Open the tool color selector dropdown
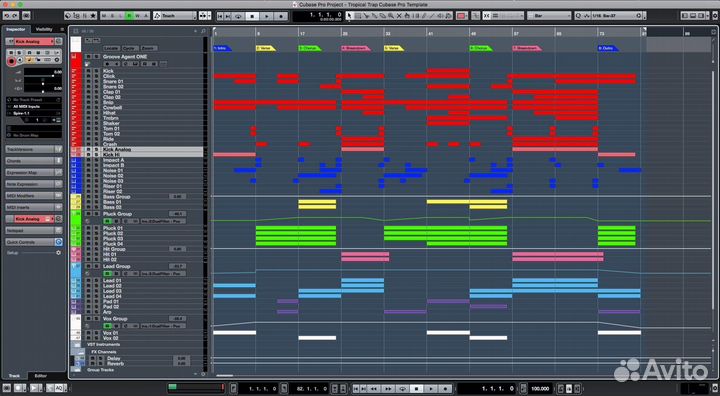The width and height of the screenshot is (720, 396). (x=461, y=16)
